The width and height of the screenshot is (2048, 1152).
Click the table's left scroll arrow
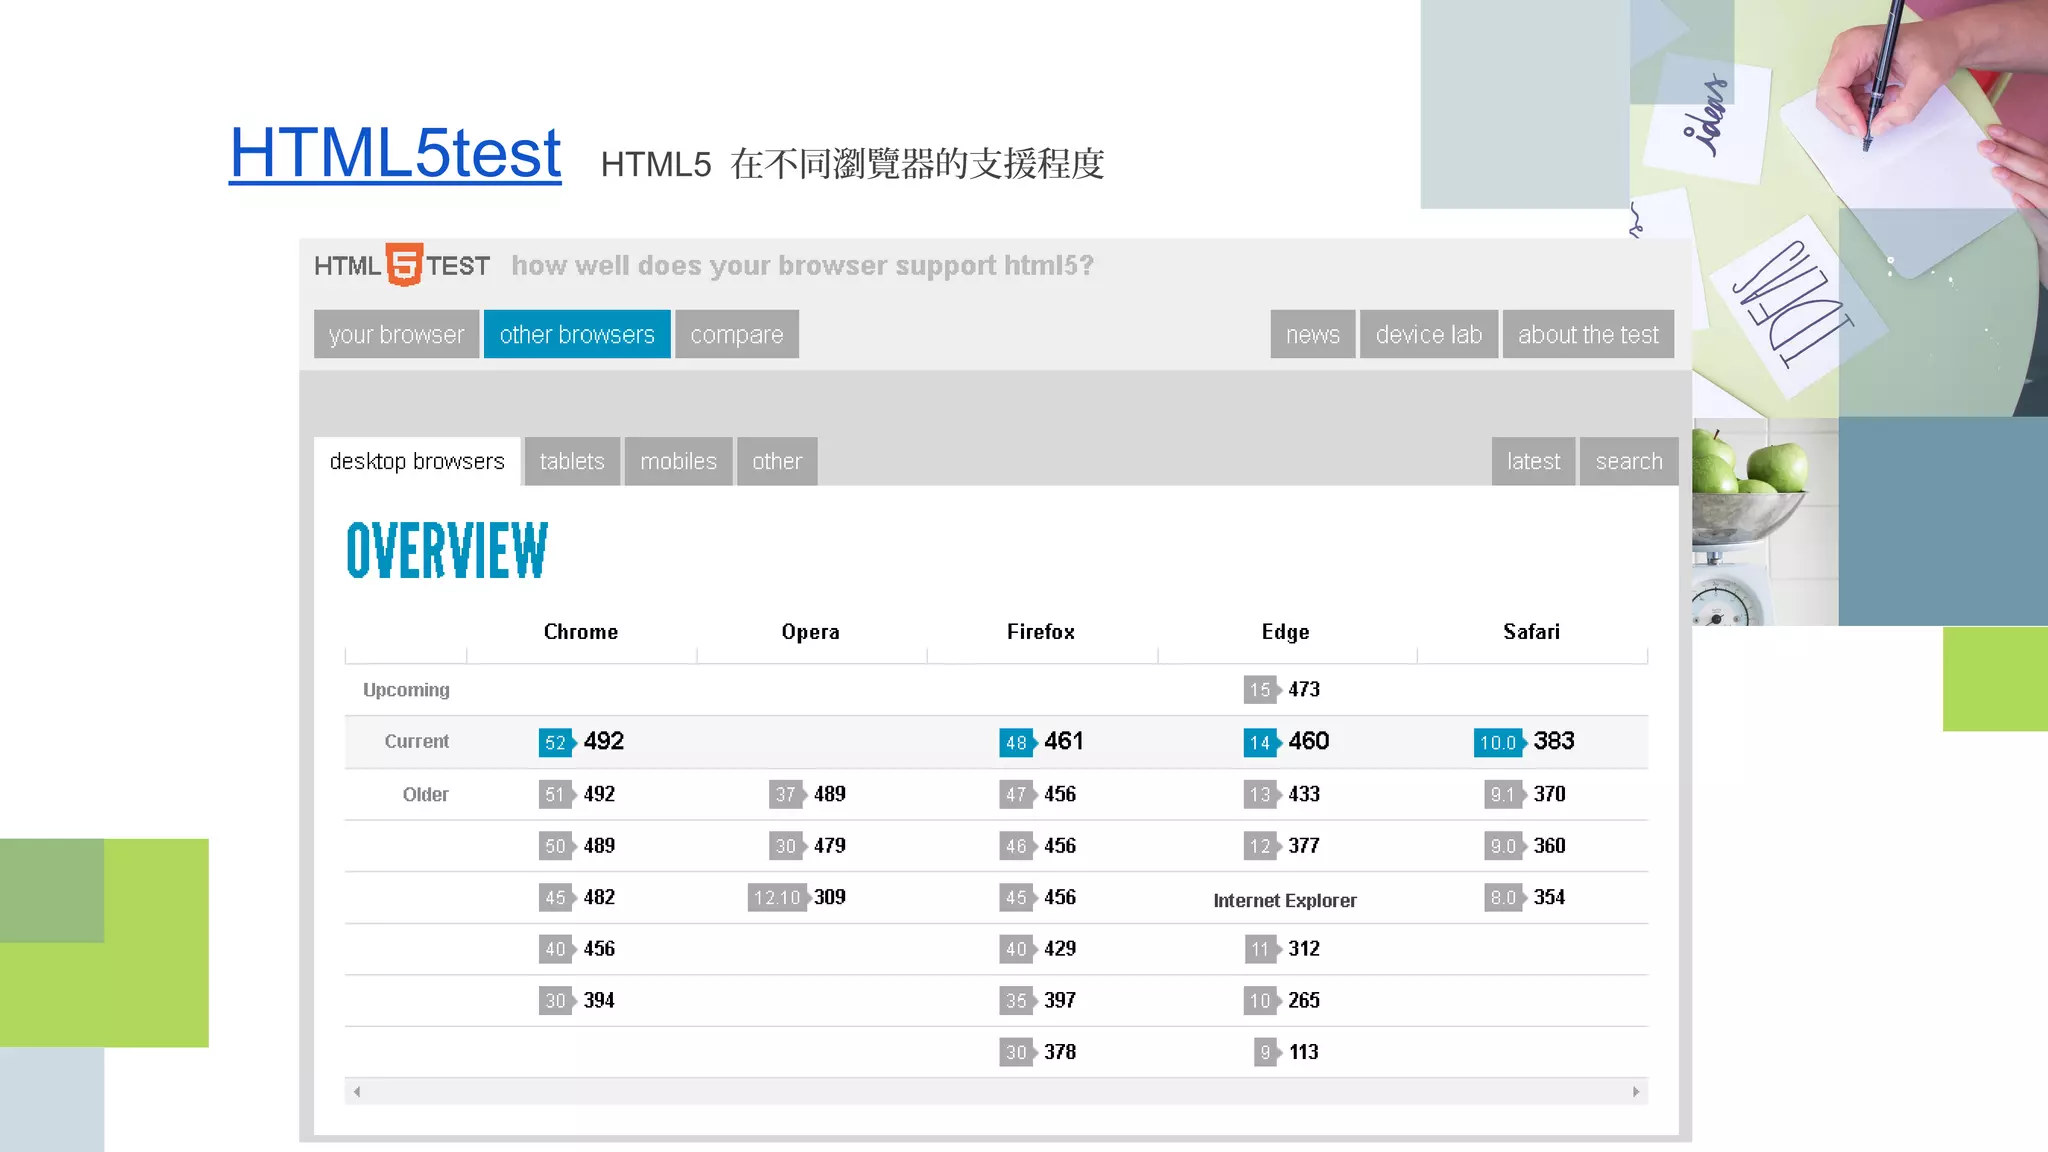[x=357, y=1091]
